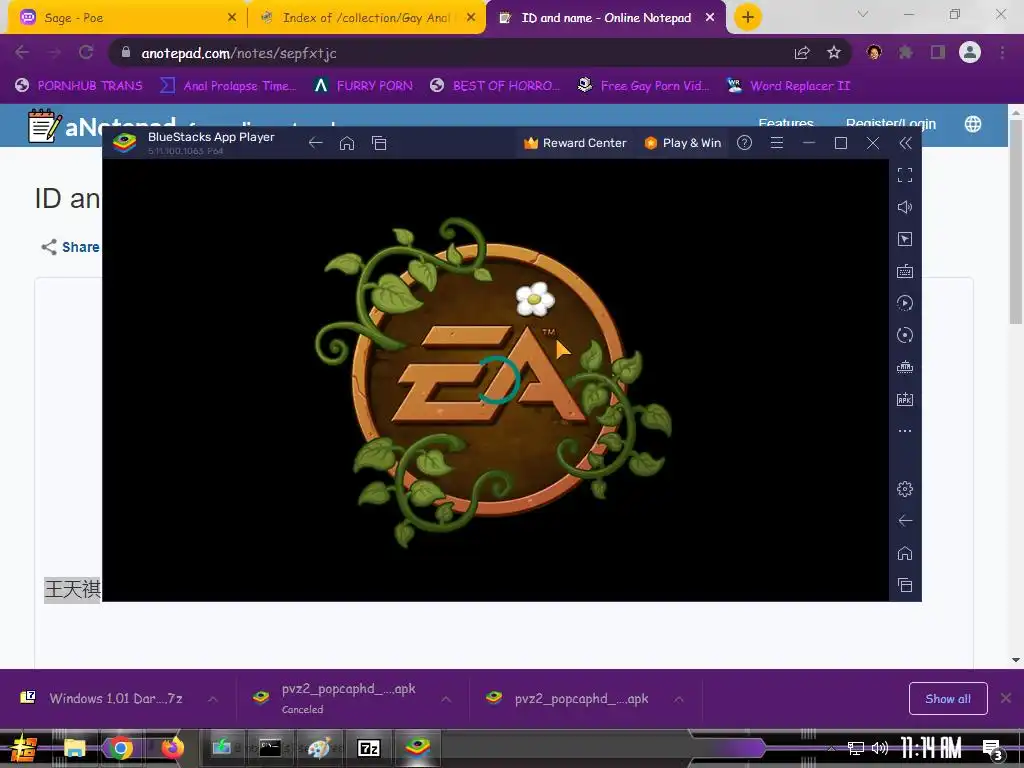Click the back arrow in BlueStacks title bar

315,143
